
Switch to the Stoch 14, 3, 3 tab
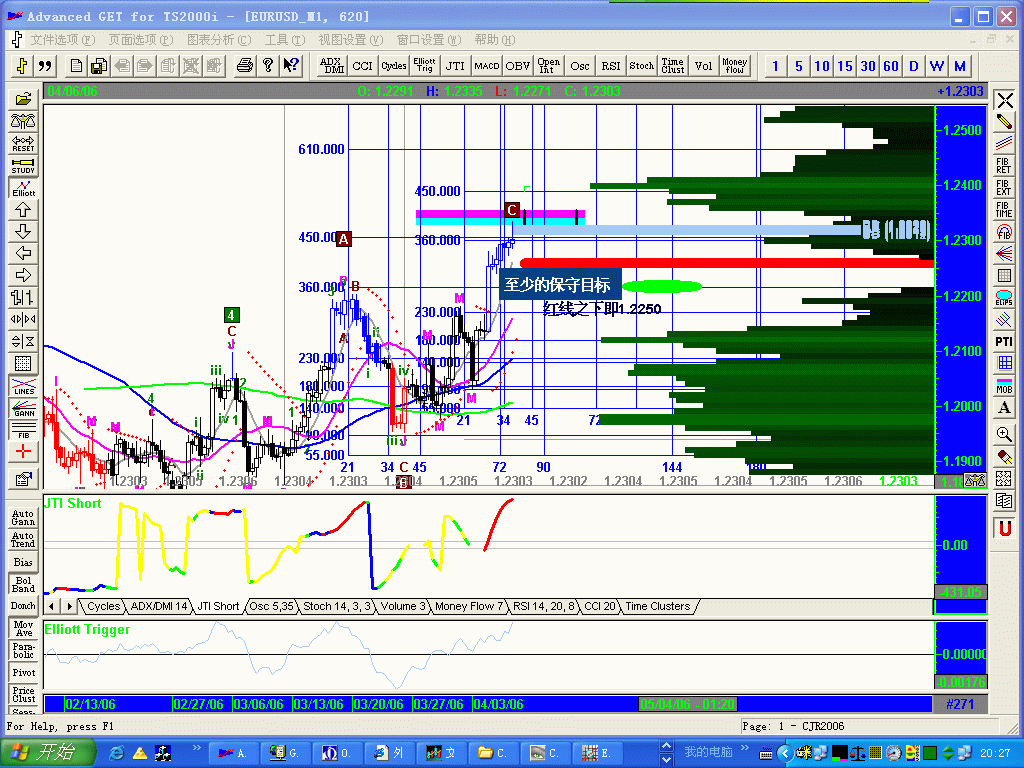tap(338, 606)
